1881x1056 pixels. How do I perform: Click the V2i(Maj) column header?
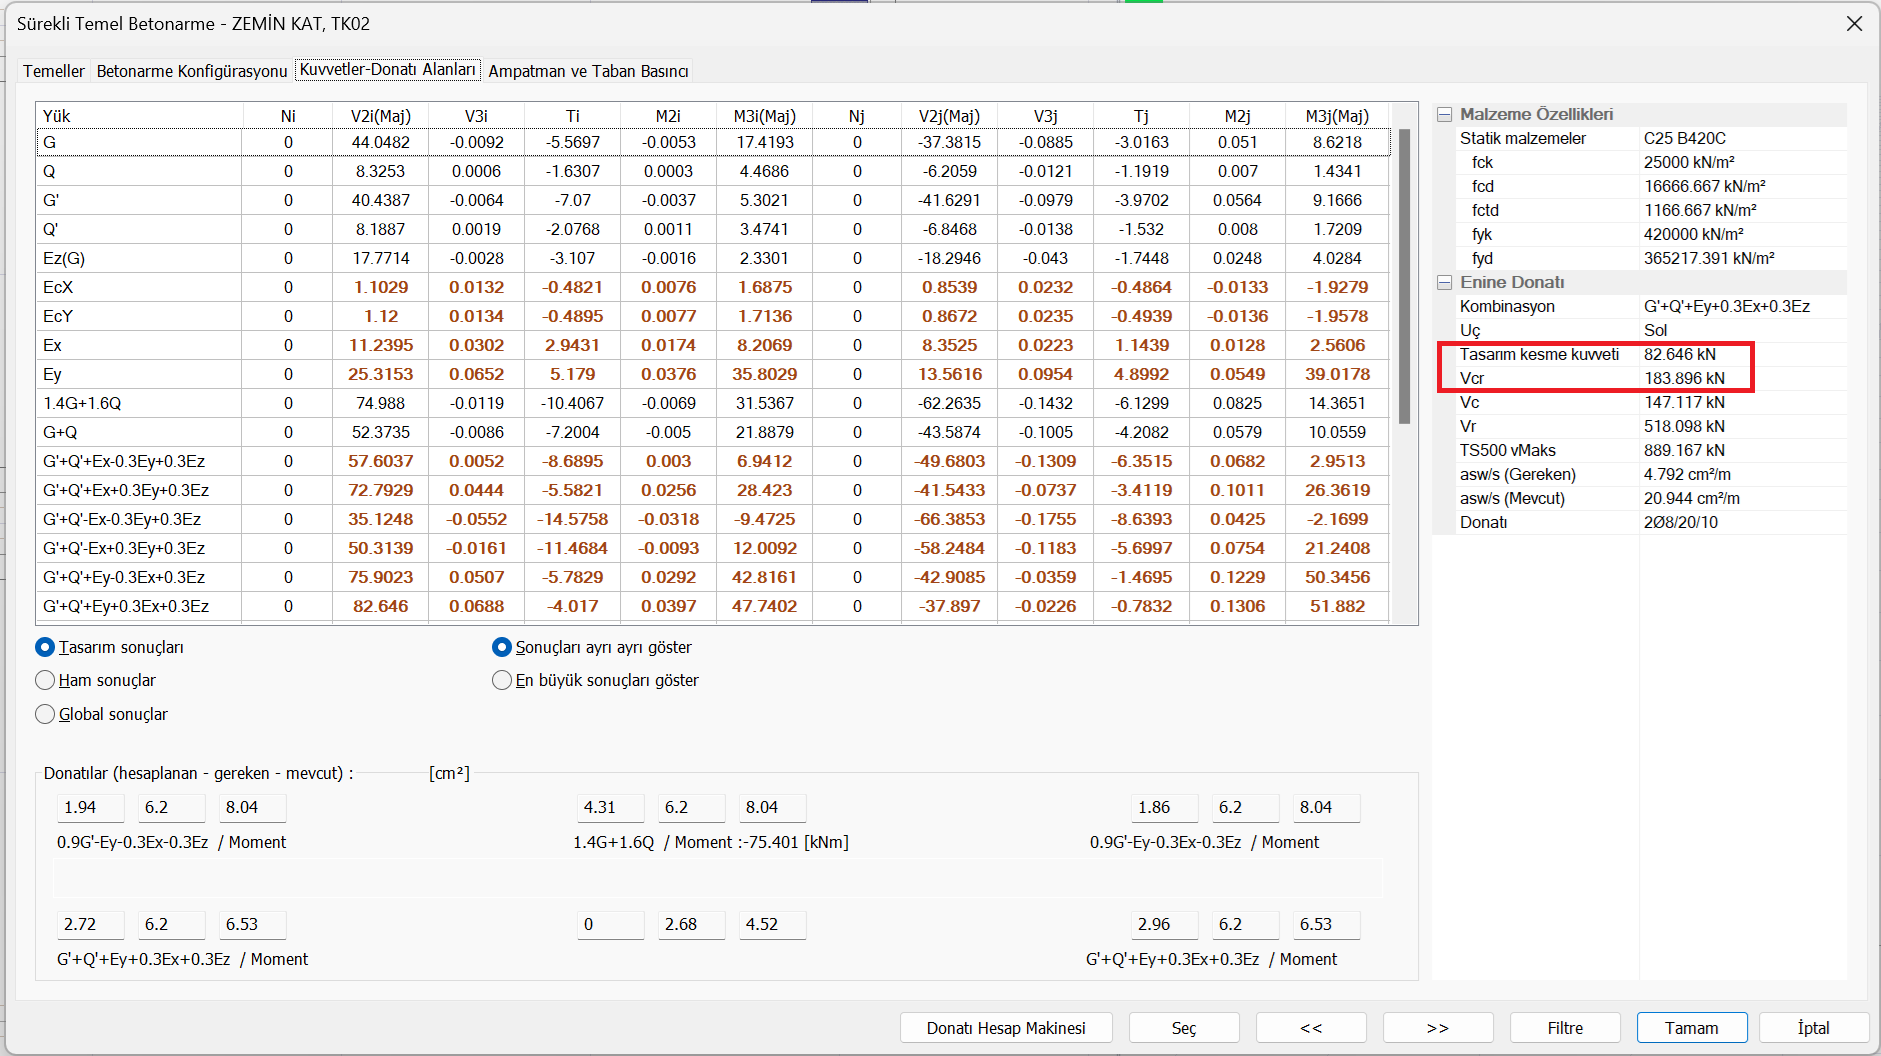(380, 116)
